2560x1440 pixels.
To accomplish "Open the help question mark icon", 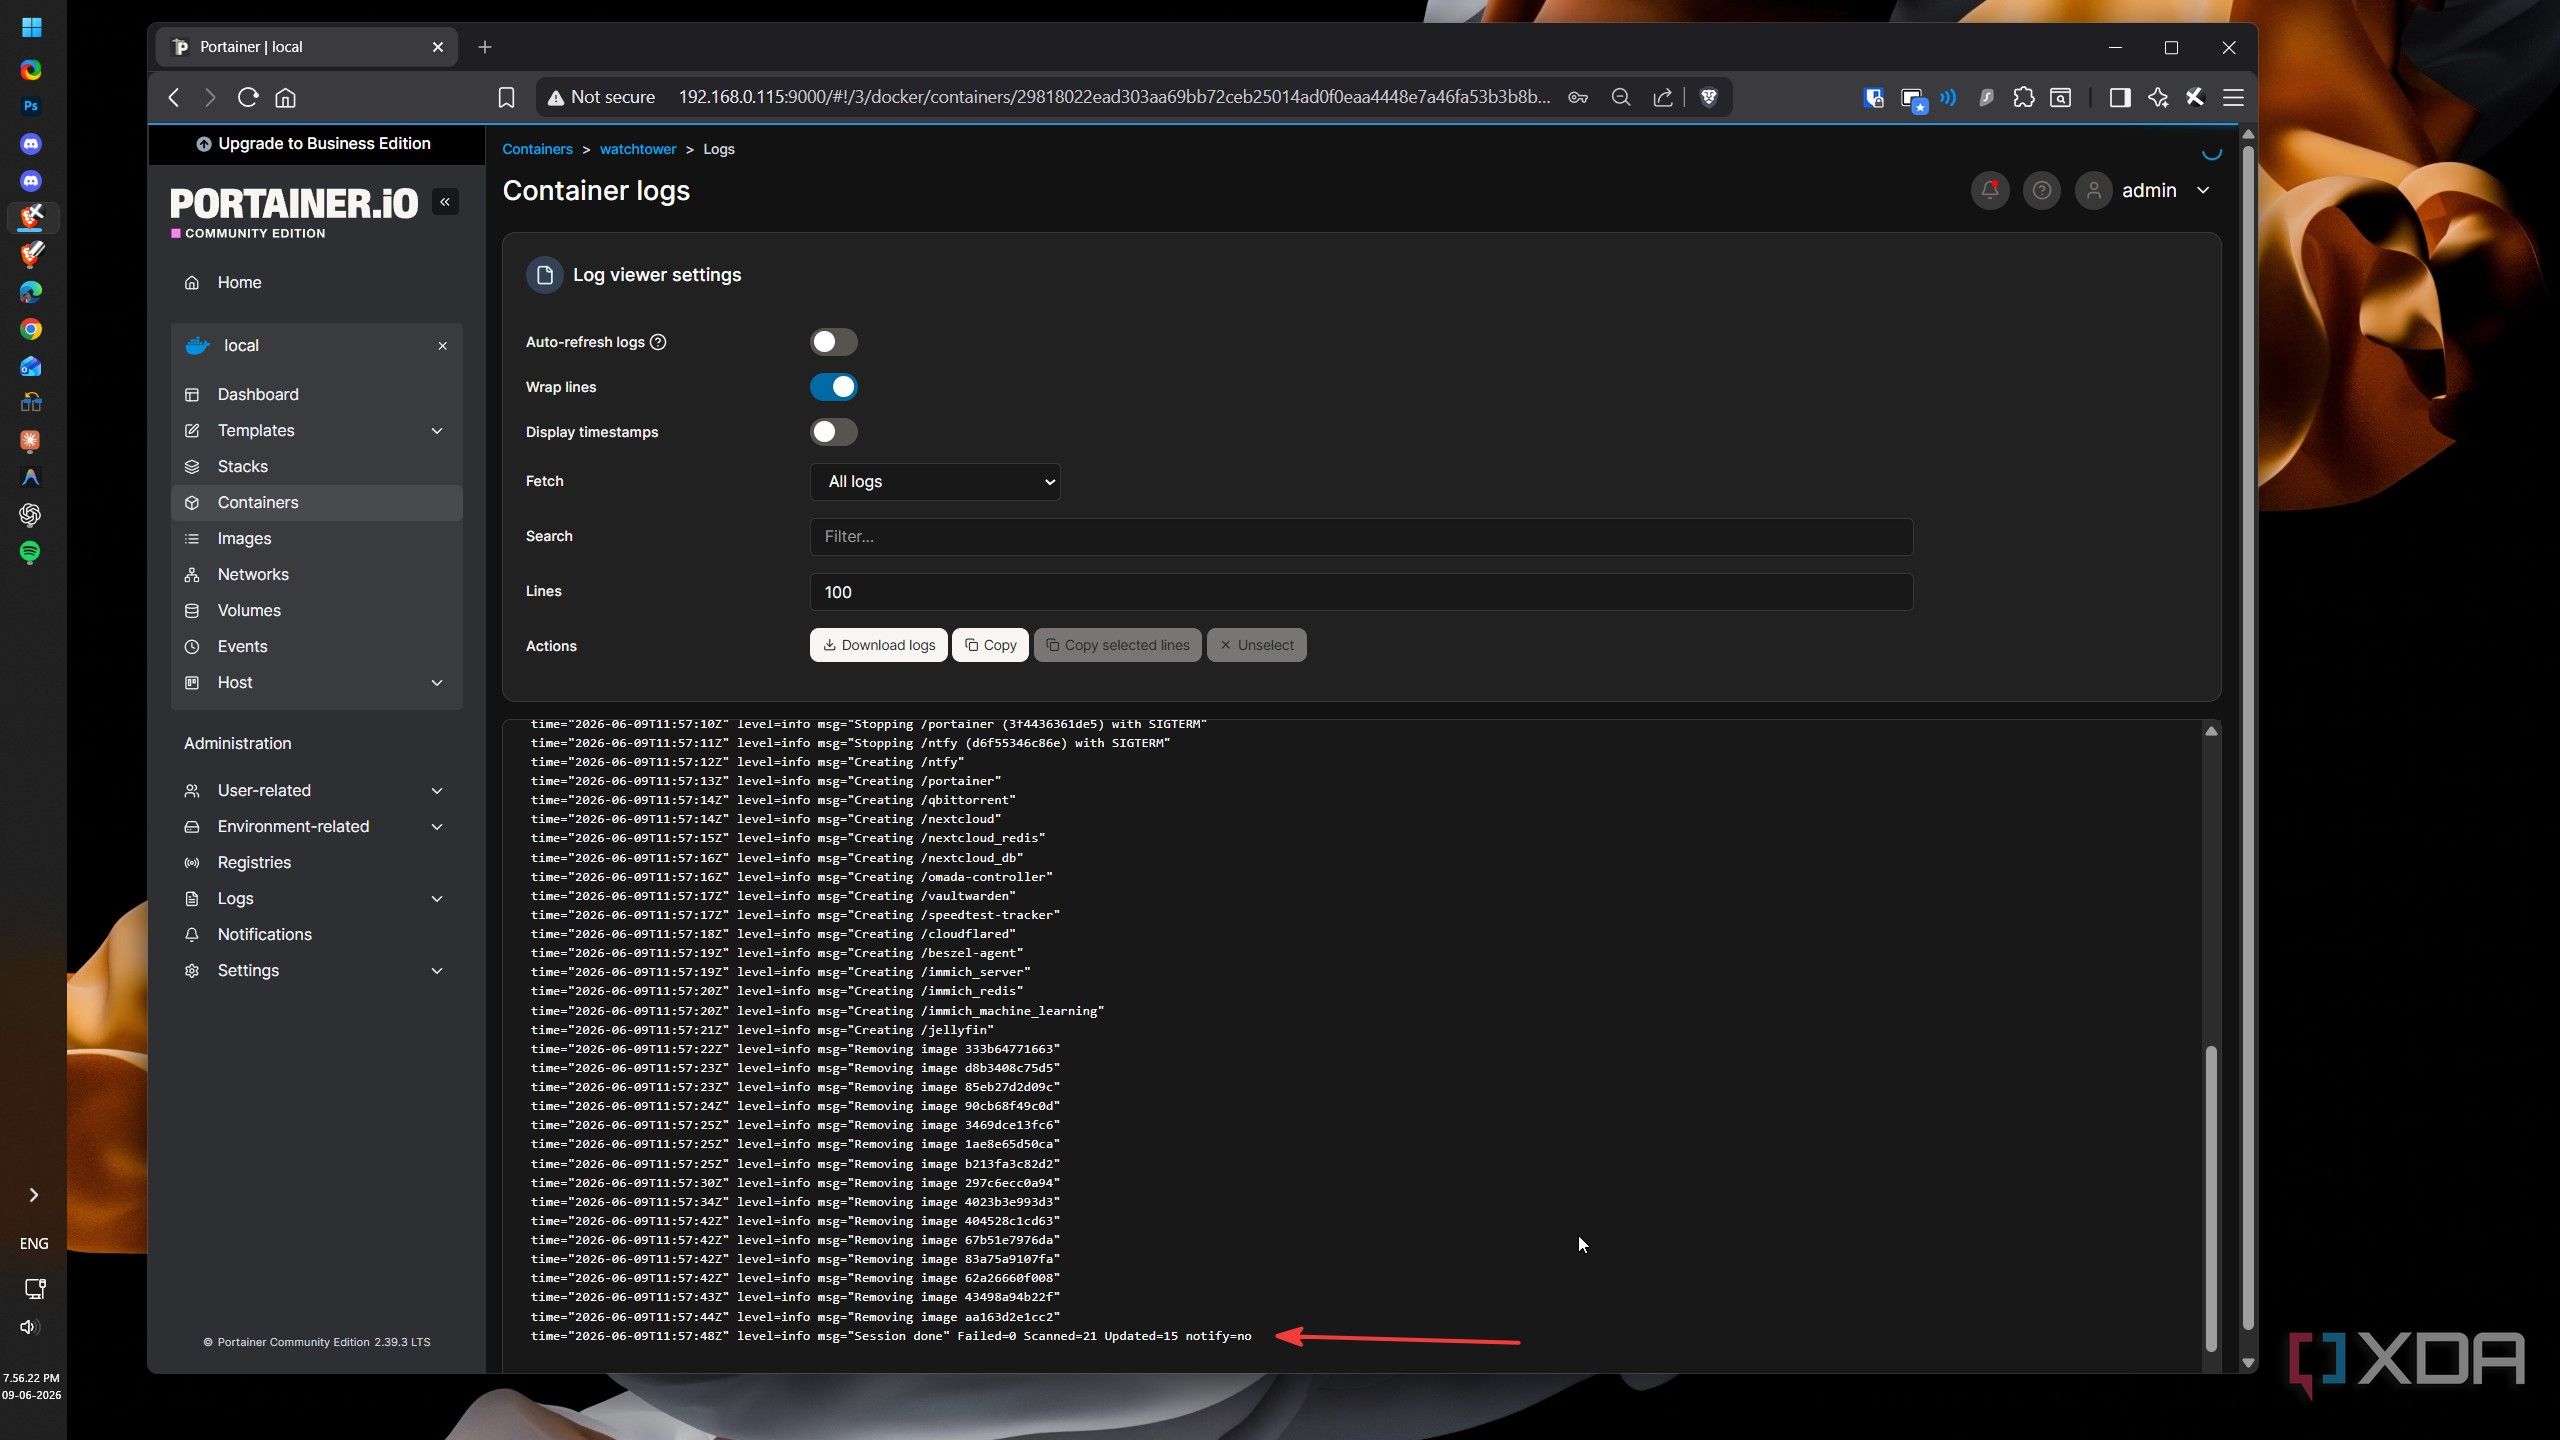I will pos(2041,190).
